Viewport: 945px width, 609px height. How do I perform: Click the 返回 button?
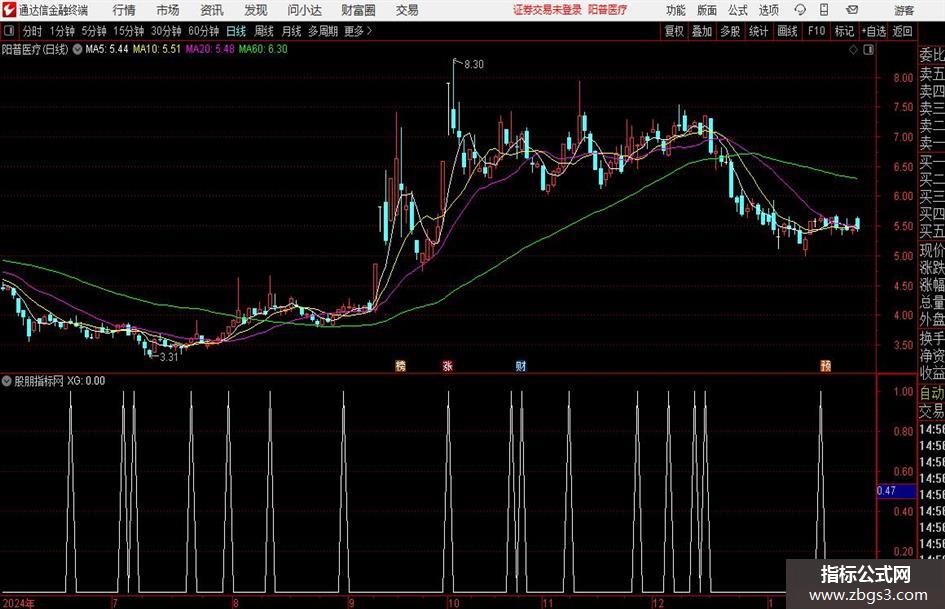(x=902, y=31)
